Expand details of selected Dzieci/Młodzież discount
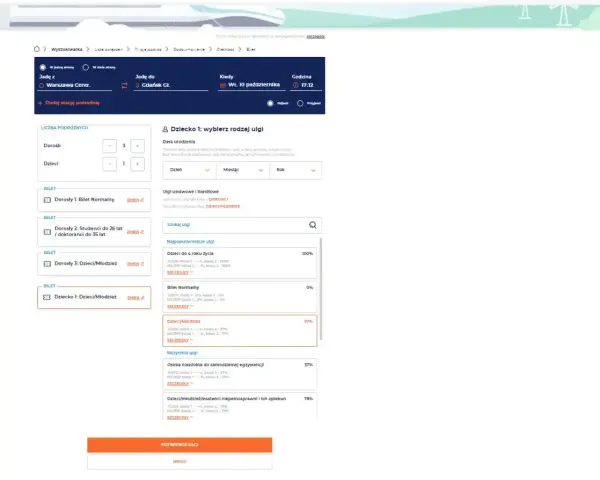Image resolution: width=600 pixels, height=480 pixels. (x=180, y=340)
